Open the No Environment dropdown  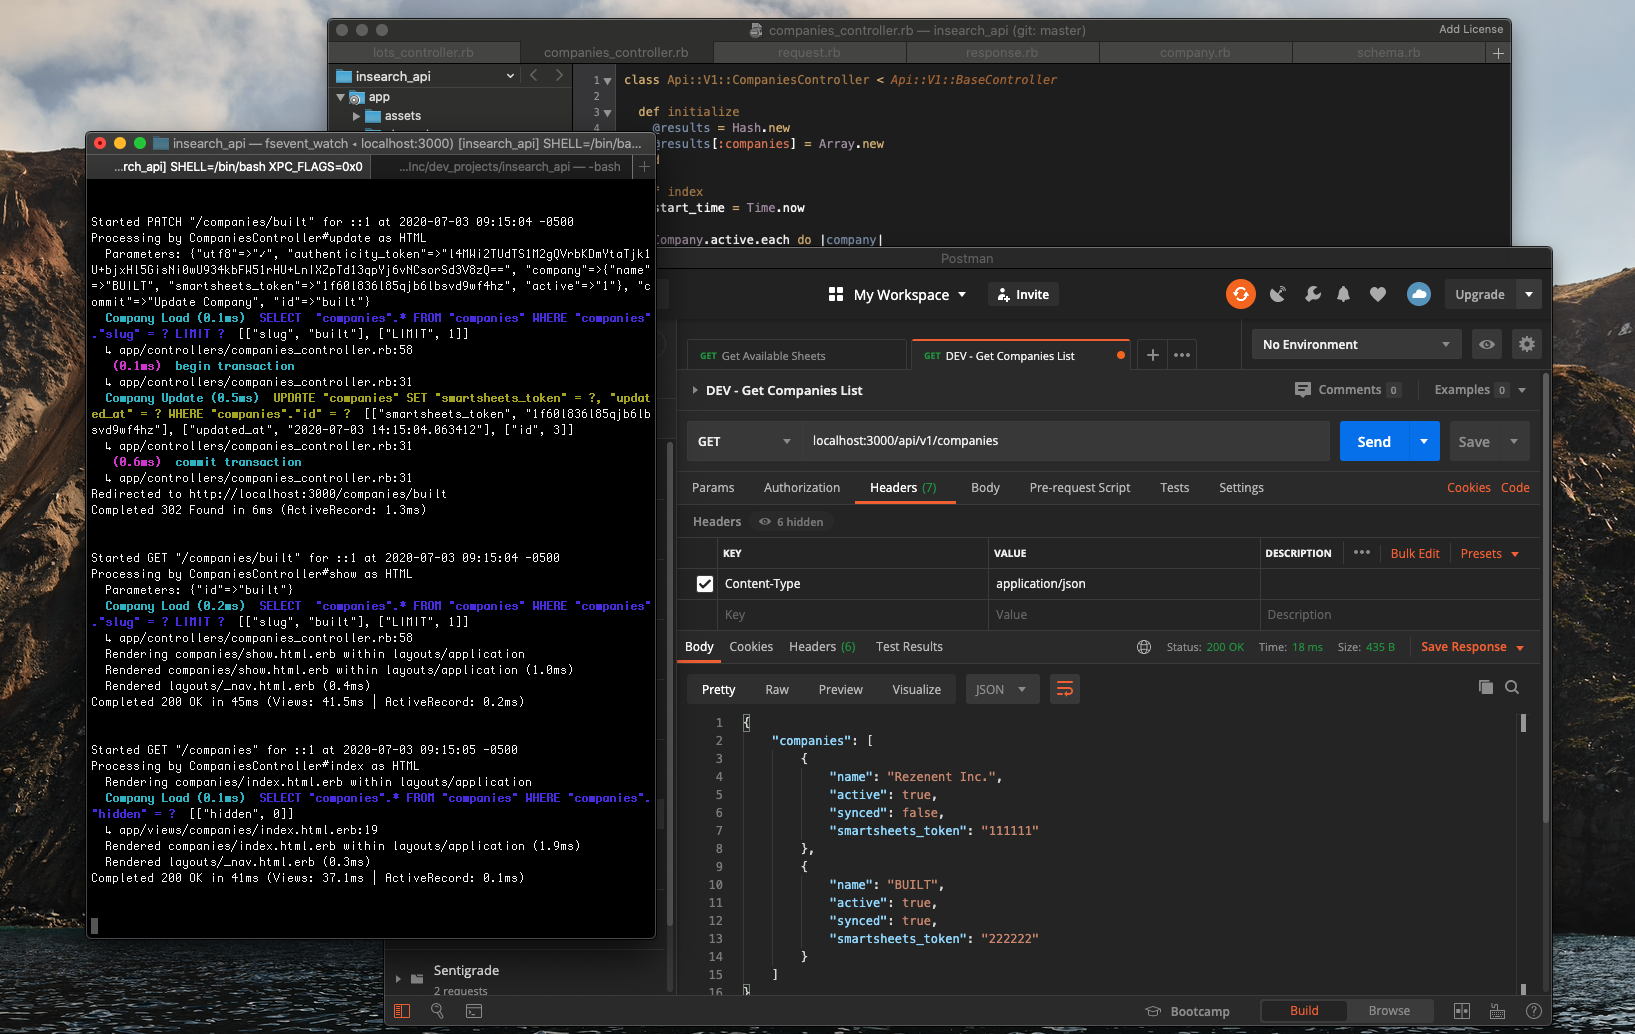point(1355,344)
